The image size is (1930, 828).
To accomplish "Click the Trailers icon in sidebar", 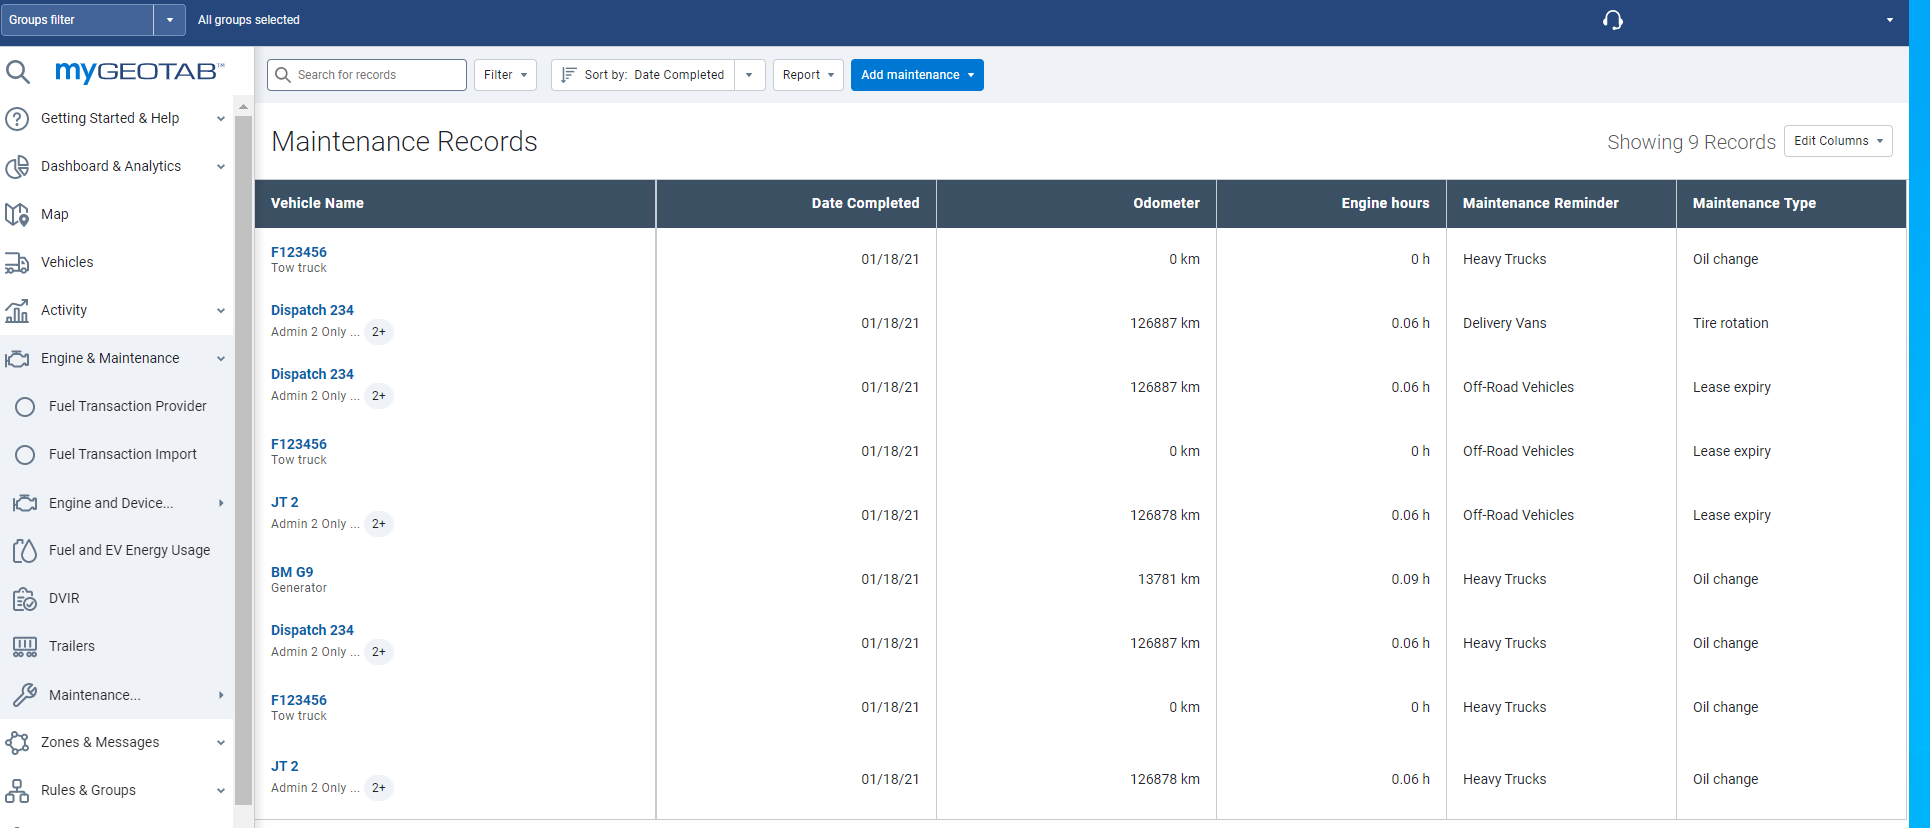I will (x=25, y=647).
